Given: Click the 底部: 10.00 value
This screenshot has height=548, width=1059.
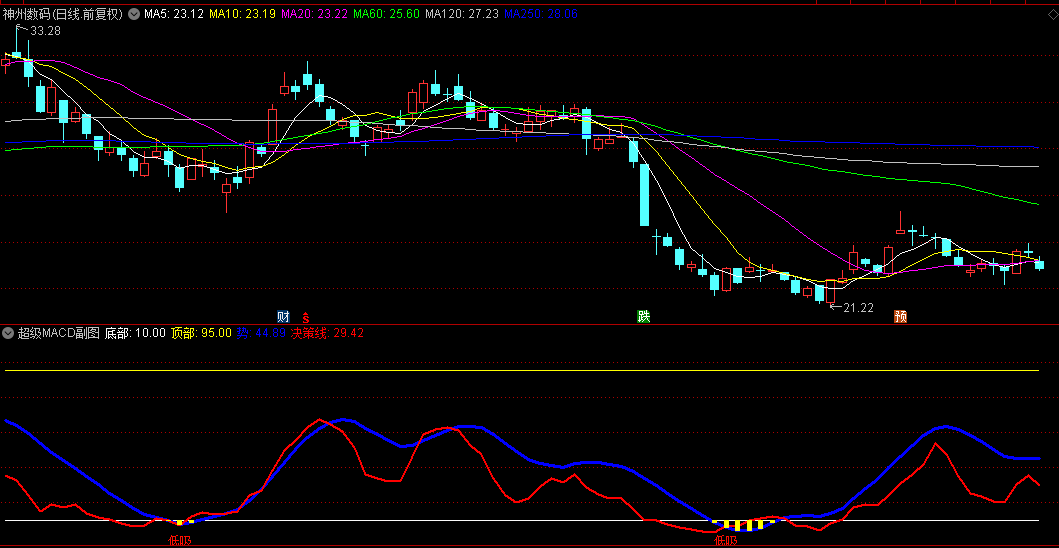Looking at the screenshot, I should [x=135, y=333].
